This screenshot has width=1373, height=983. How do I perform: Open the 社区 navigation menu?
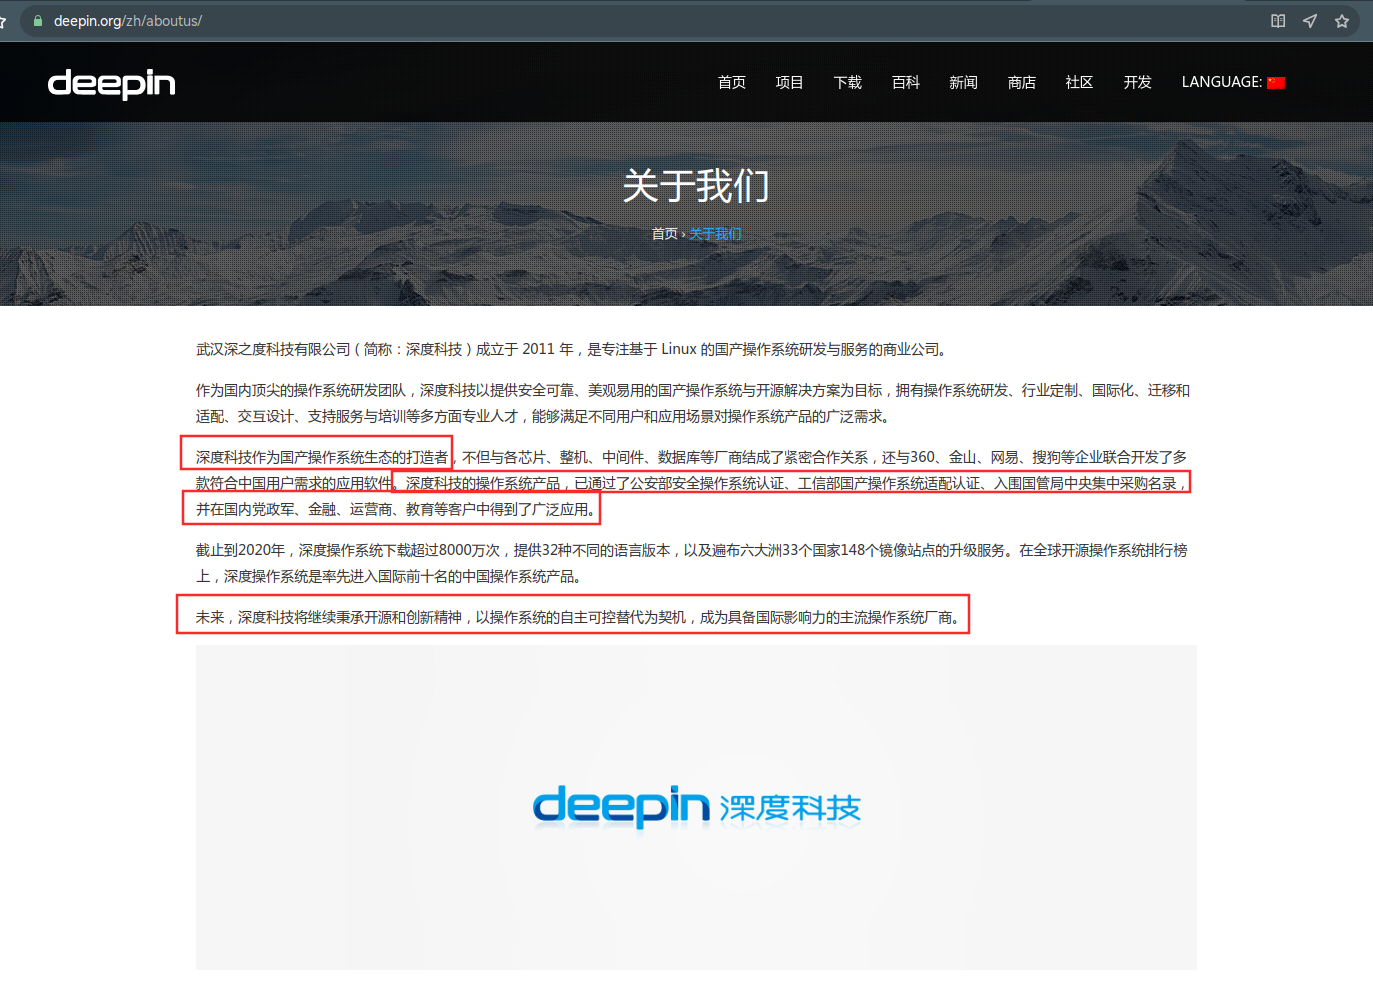[x=1080, y=82]
